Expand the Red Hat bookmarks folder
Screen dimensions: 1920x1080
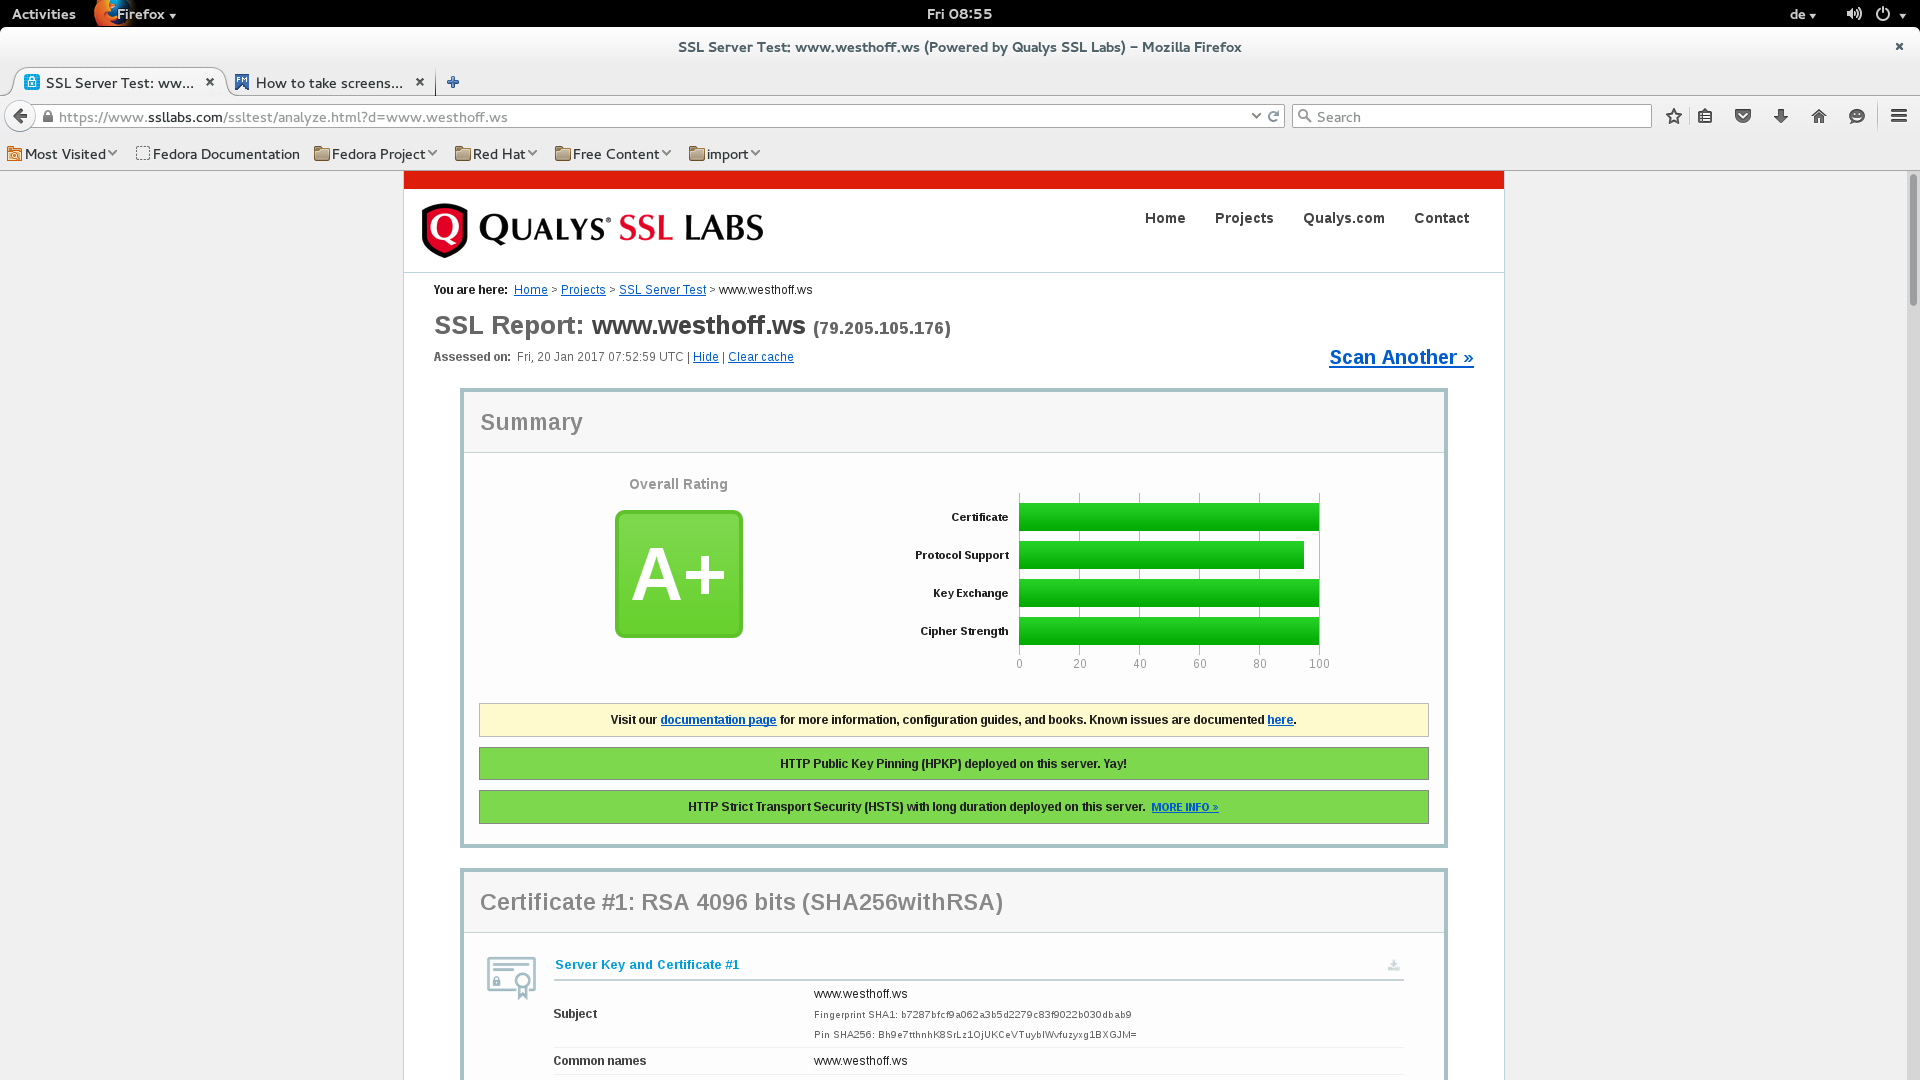[497, 154]
